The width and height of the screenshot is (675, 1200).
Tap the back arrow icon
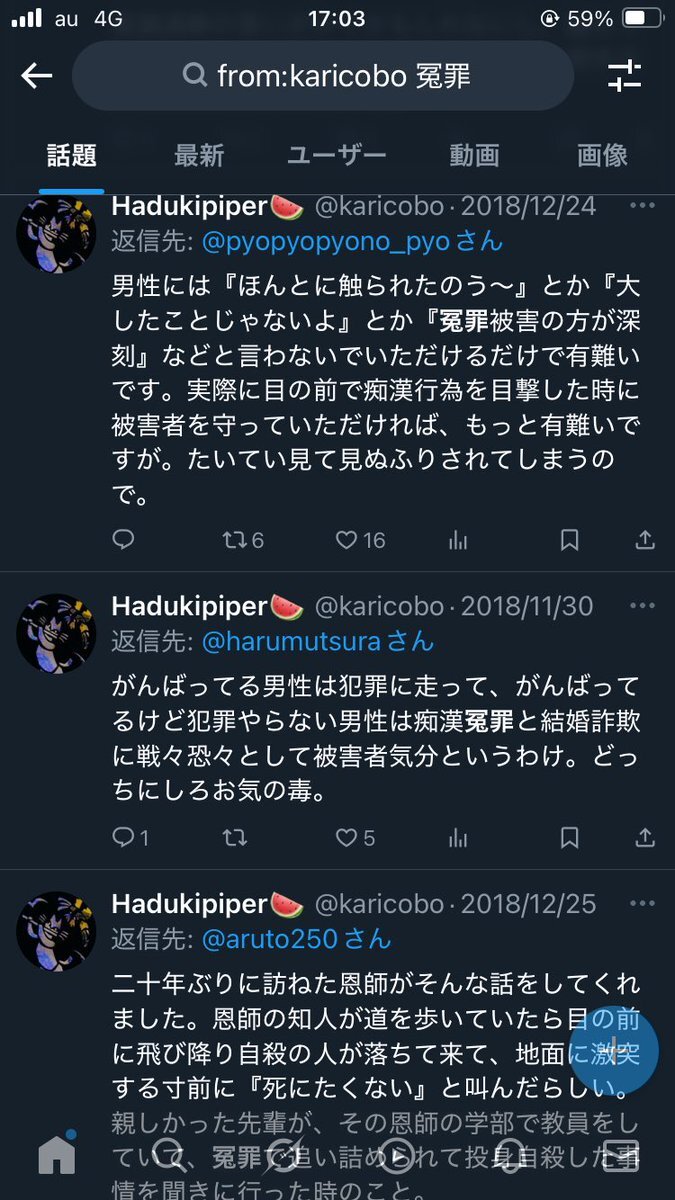[37, 76]
